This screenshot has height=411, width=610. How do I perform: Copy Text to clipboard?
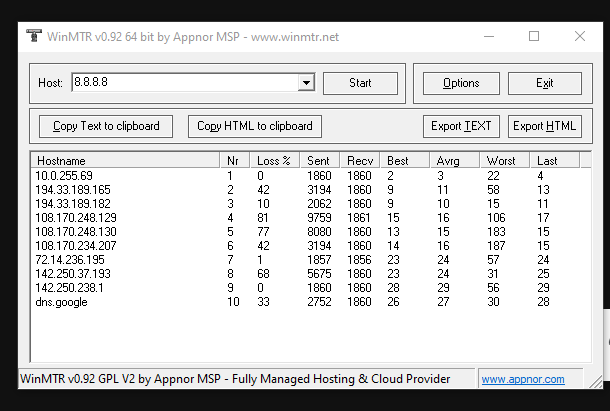[x=106, y=126]
